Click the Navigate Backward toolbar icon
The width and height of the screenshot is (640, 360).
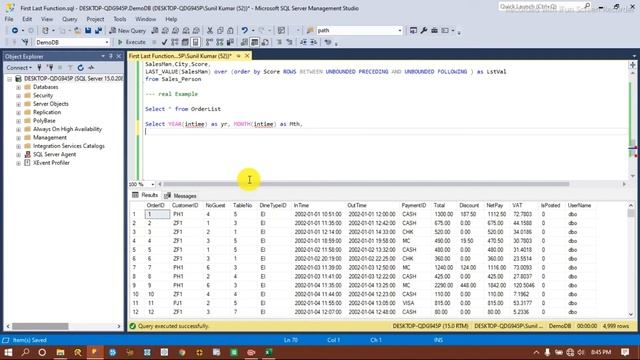coord(15,31)
